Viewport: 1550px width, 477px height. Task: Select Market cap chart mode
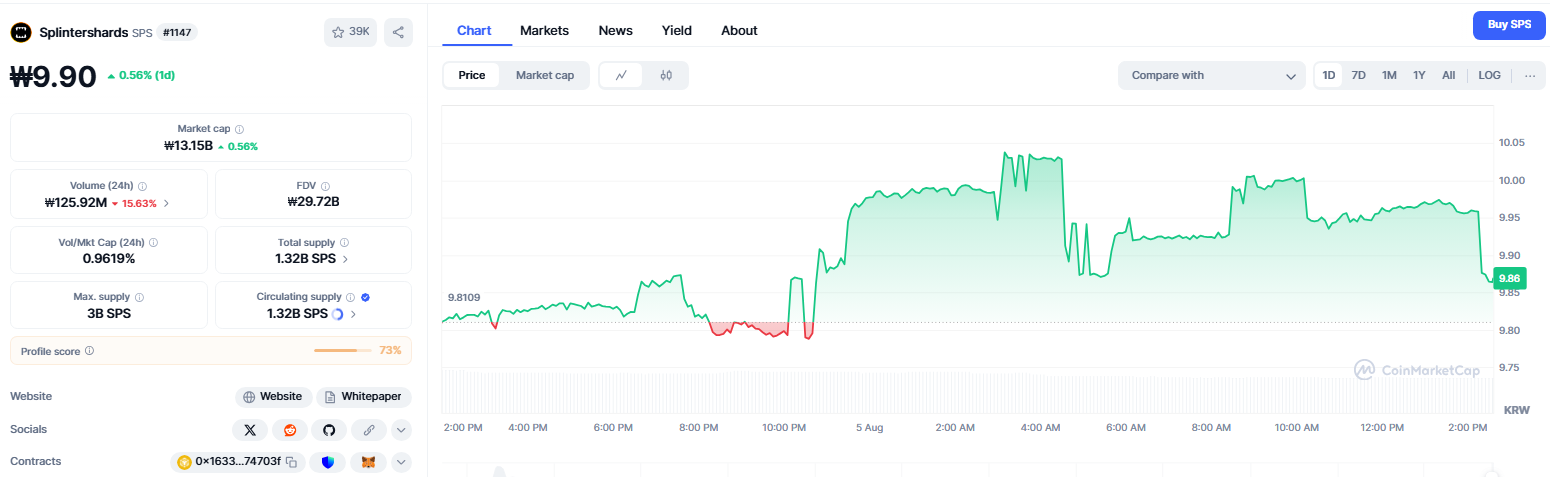(545, 75)
